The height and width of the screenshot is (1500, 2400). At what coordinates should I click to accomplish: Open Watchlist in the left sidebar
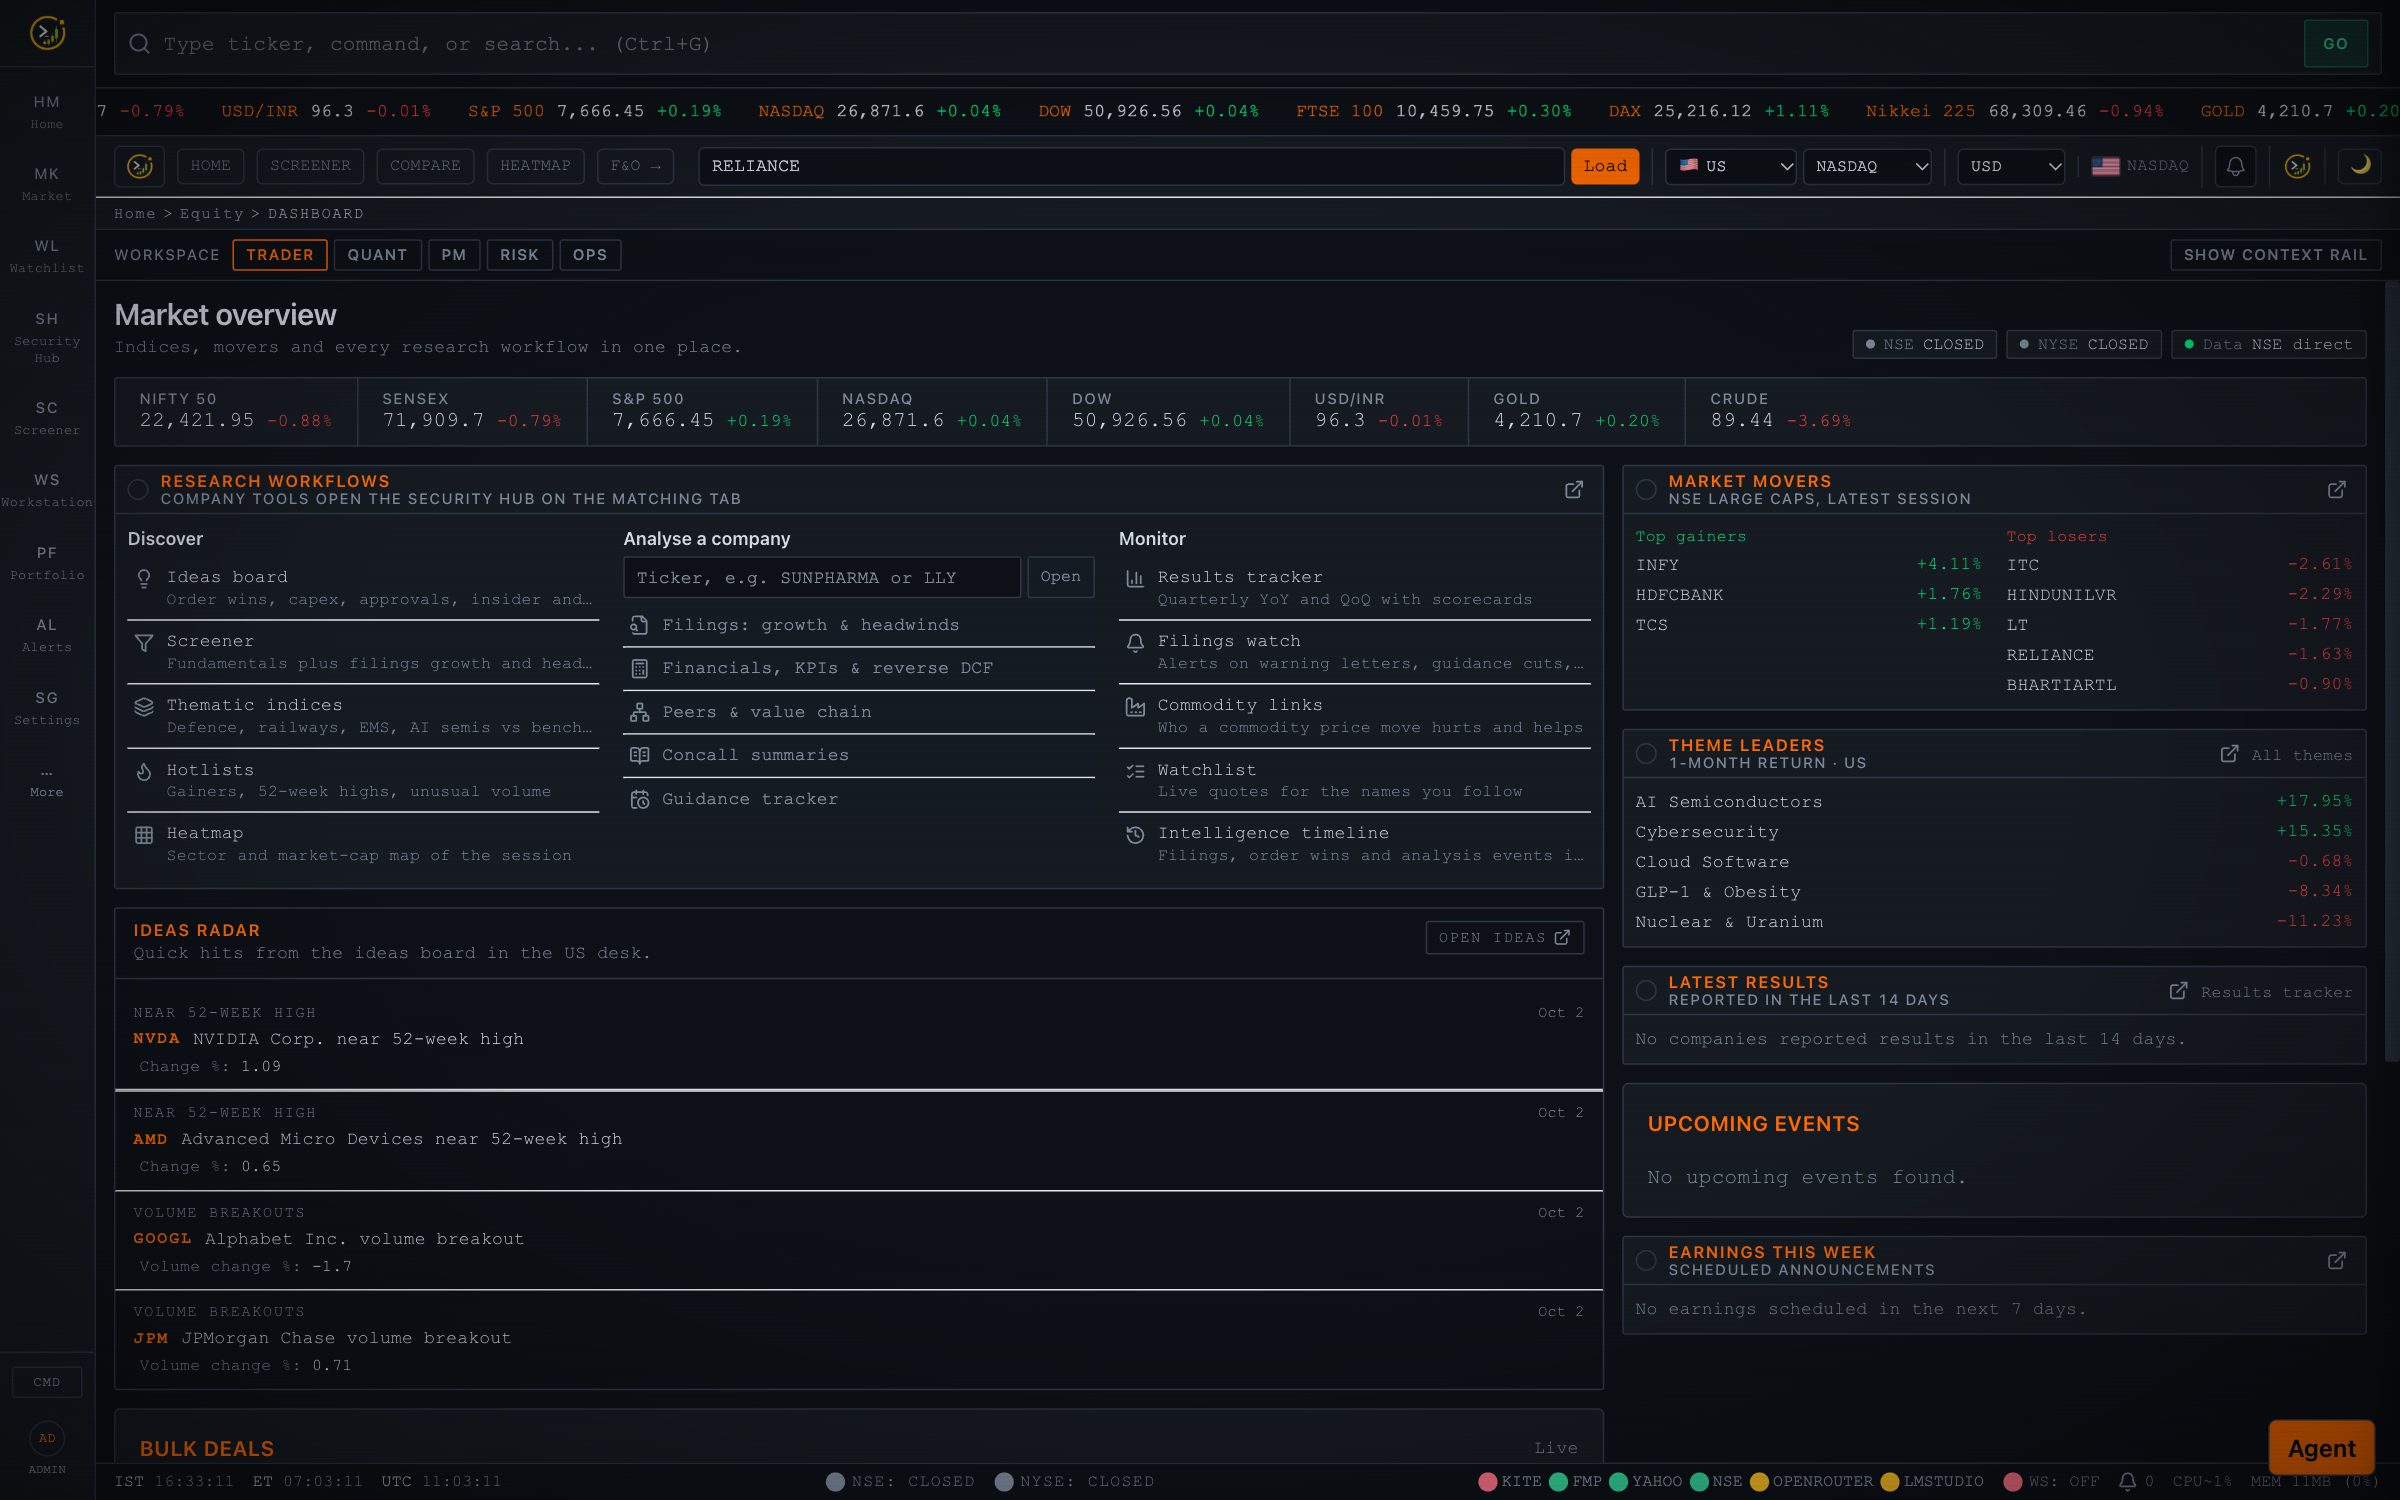[x=47, y=256]
